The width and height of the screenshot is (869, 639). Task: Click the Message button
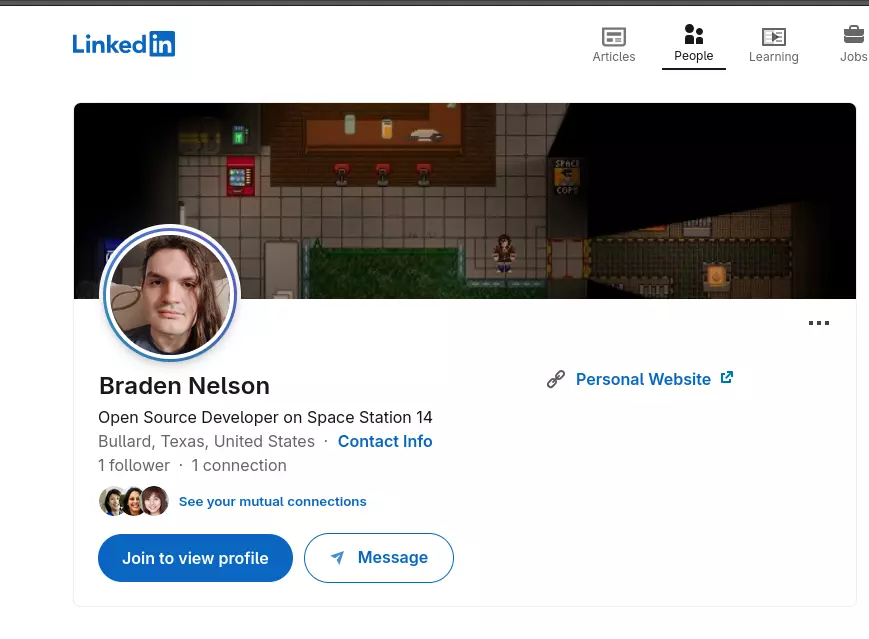coord(379,558)
